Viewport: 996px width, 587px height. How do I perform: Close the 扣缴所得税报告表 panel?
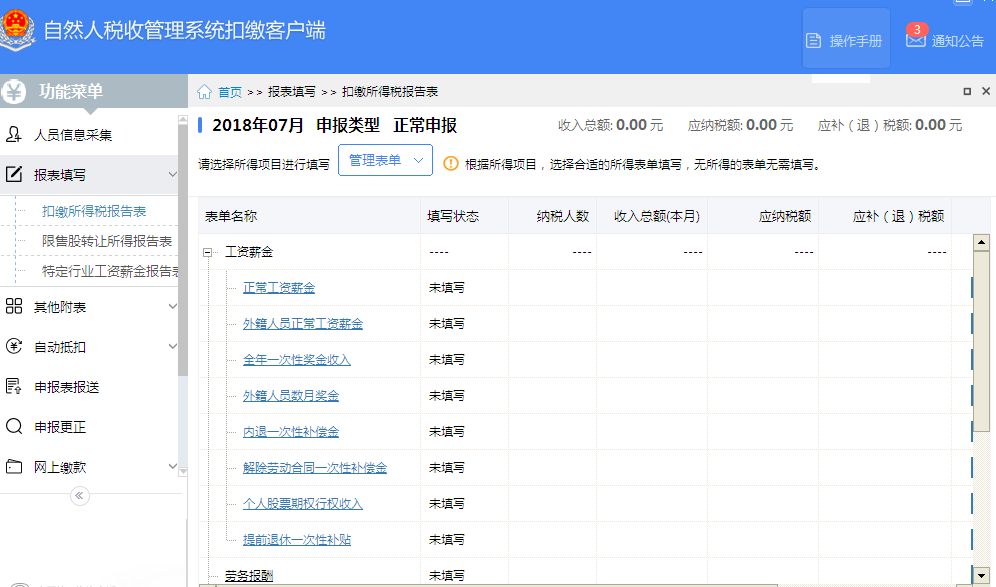(x=986, y=91)
